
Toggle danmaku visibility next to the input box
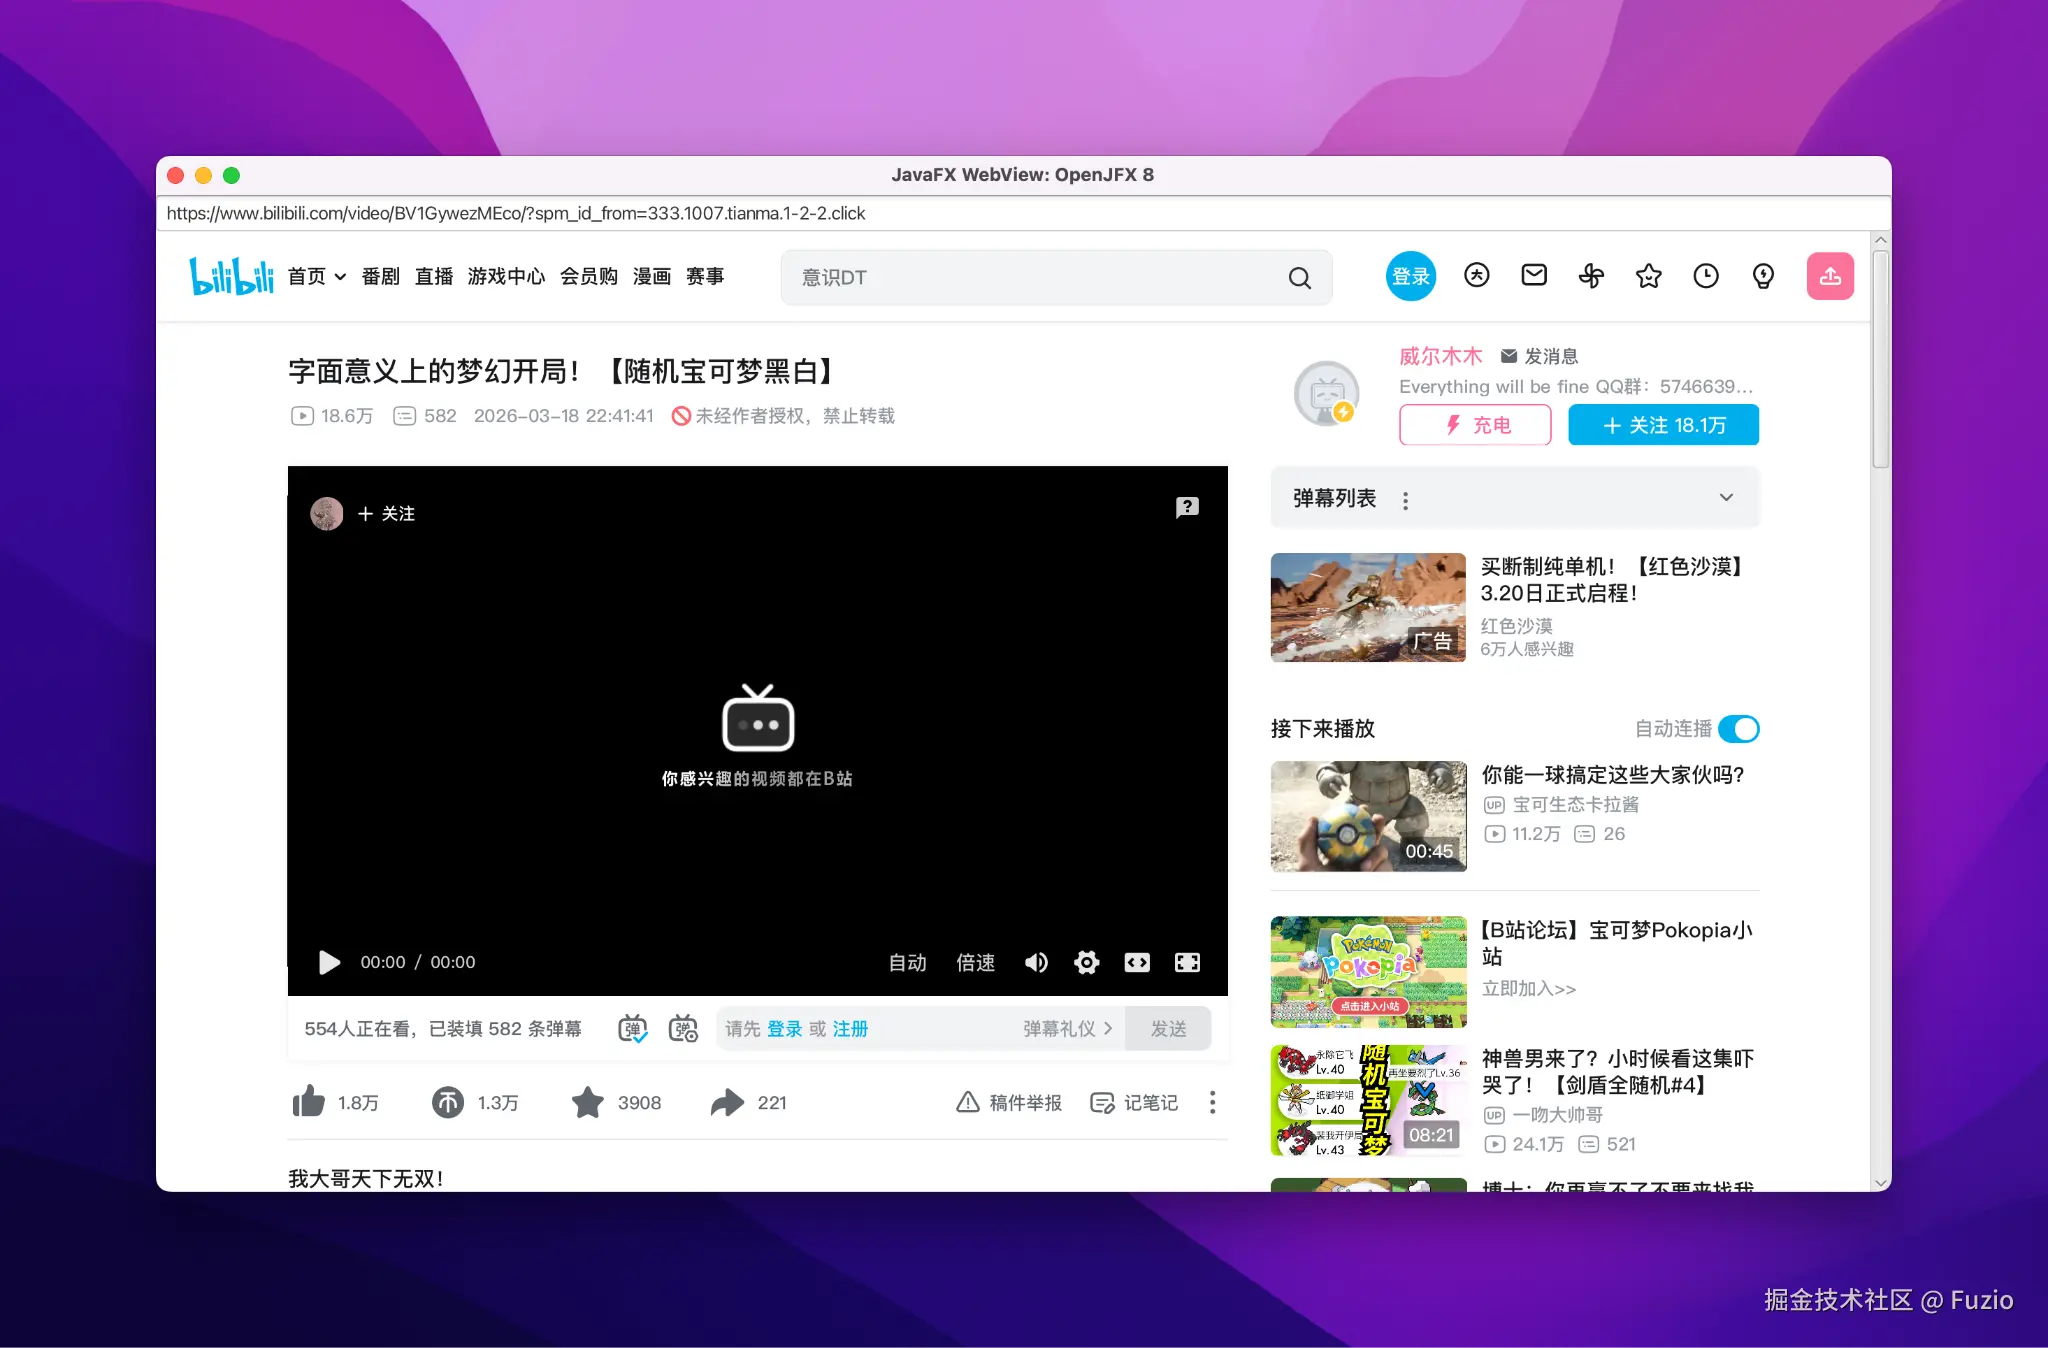pos(631,1028)
